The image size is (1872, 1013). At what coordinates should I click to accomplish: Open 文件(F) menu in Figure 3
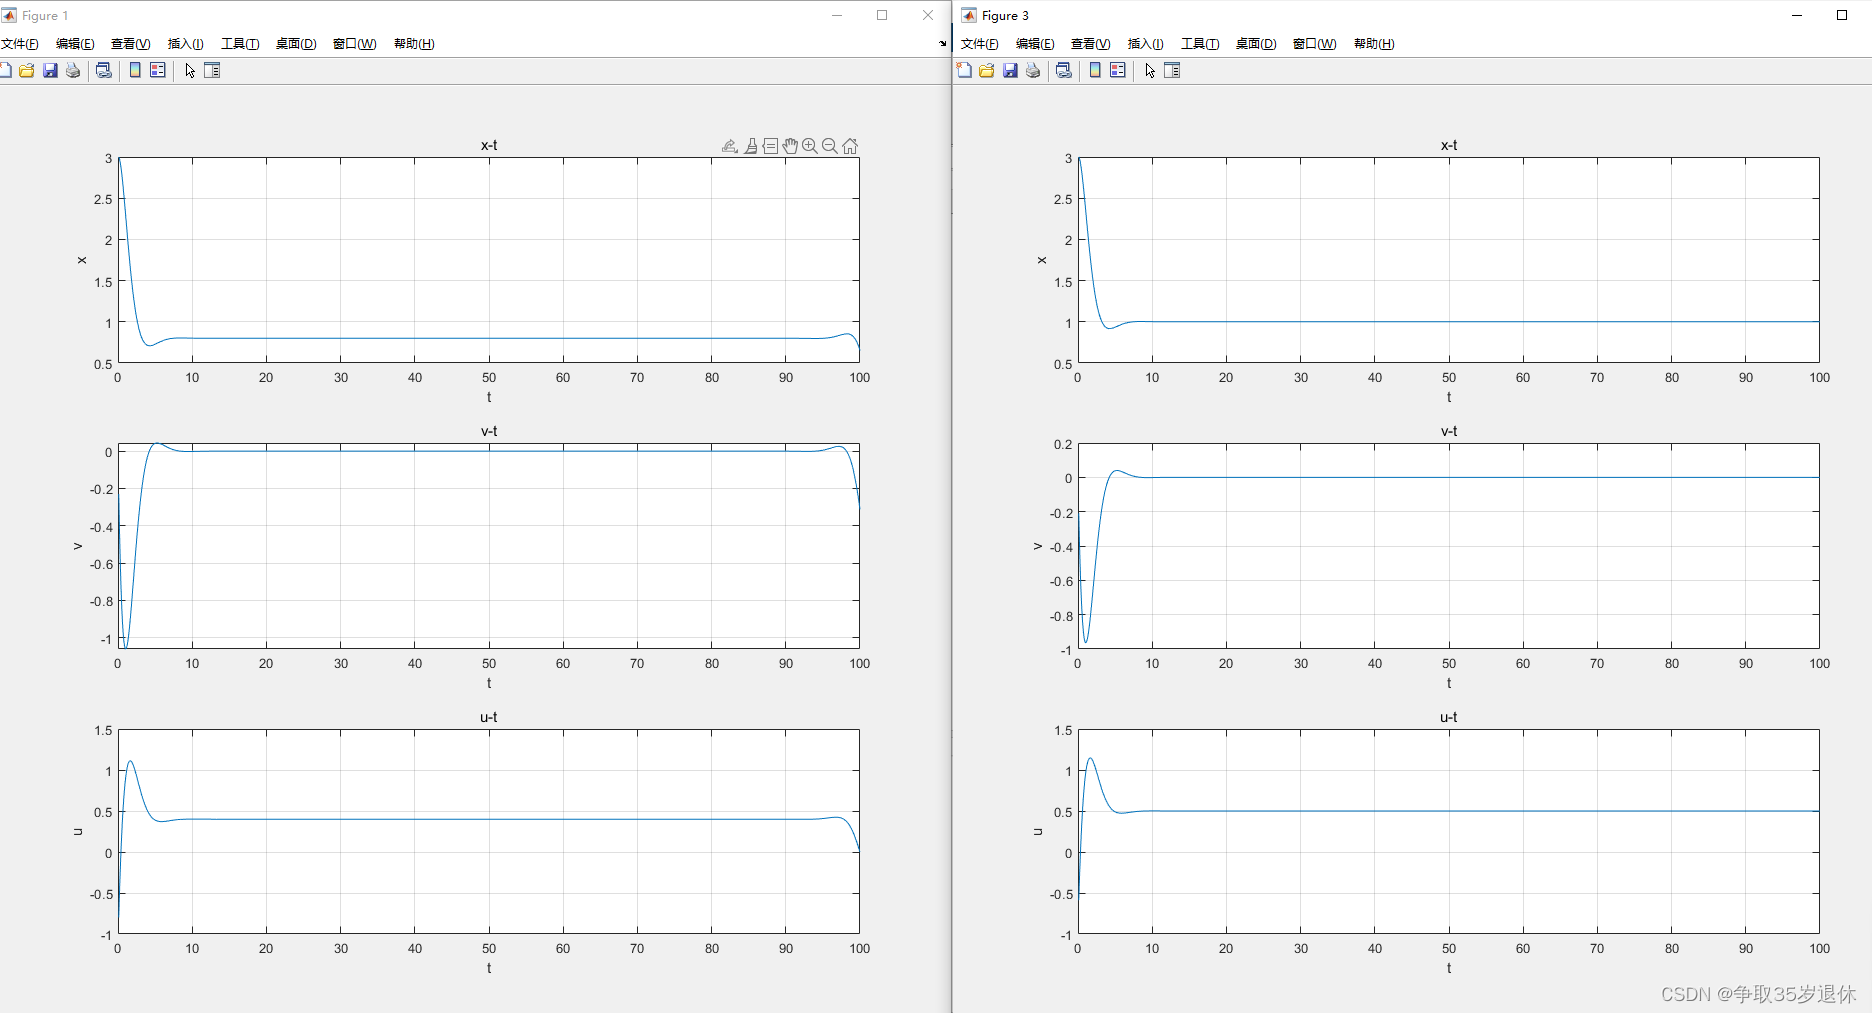point(980,44)
